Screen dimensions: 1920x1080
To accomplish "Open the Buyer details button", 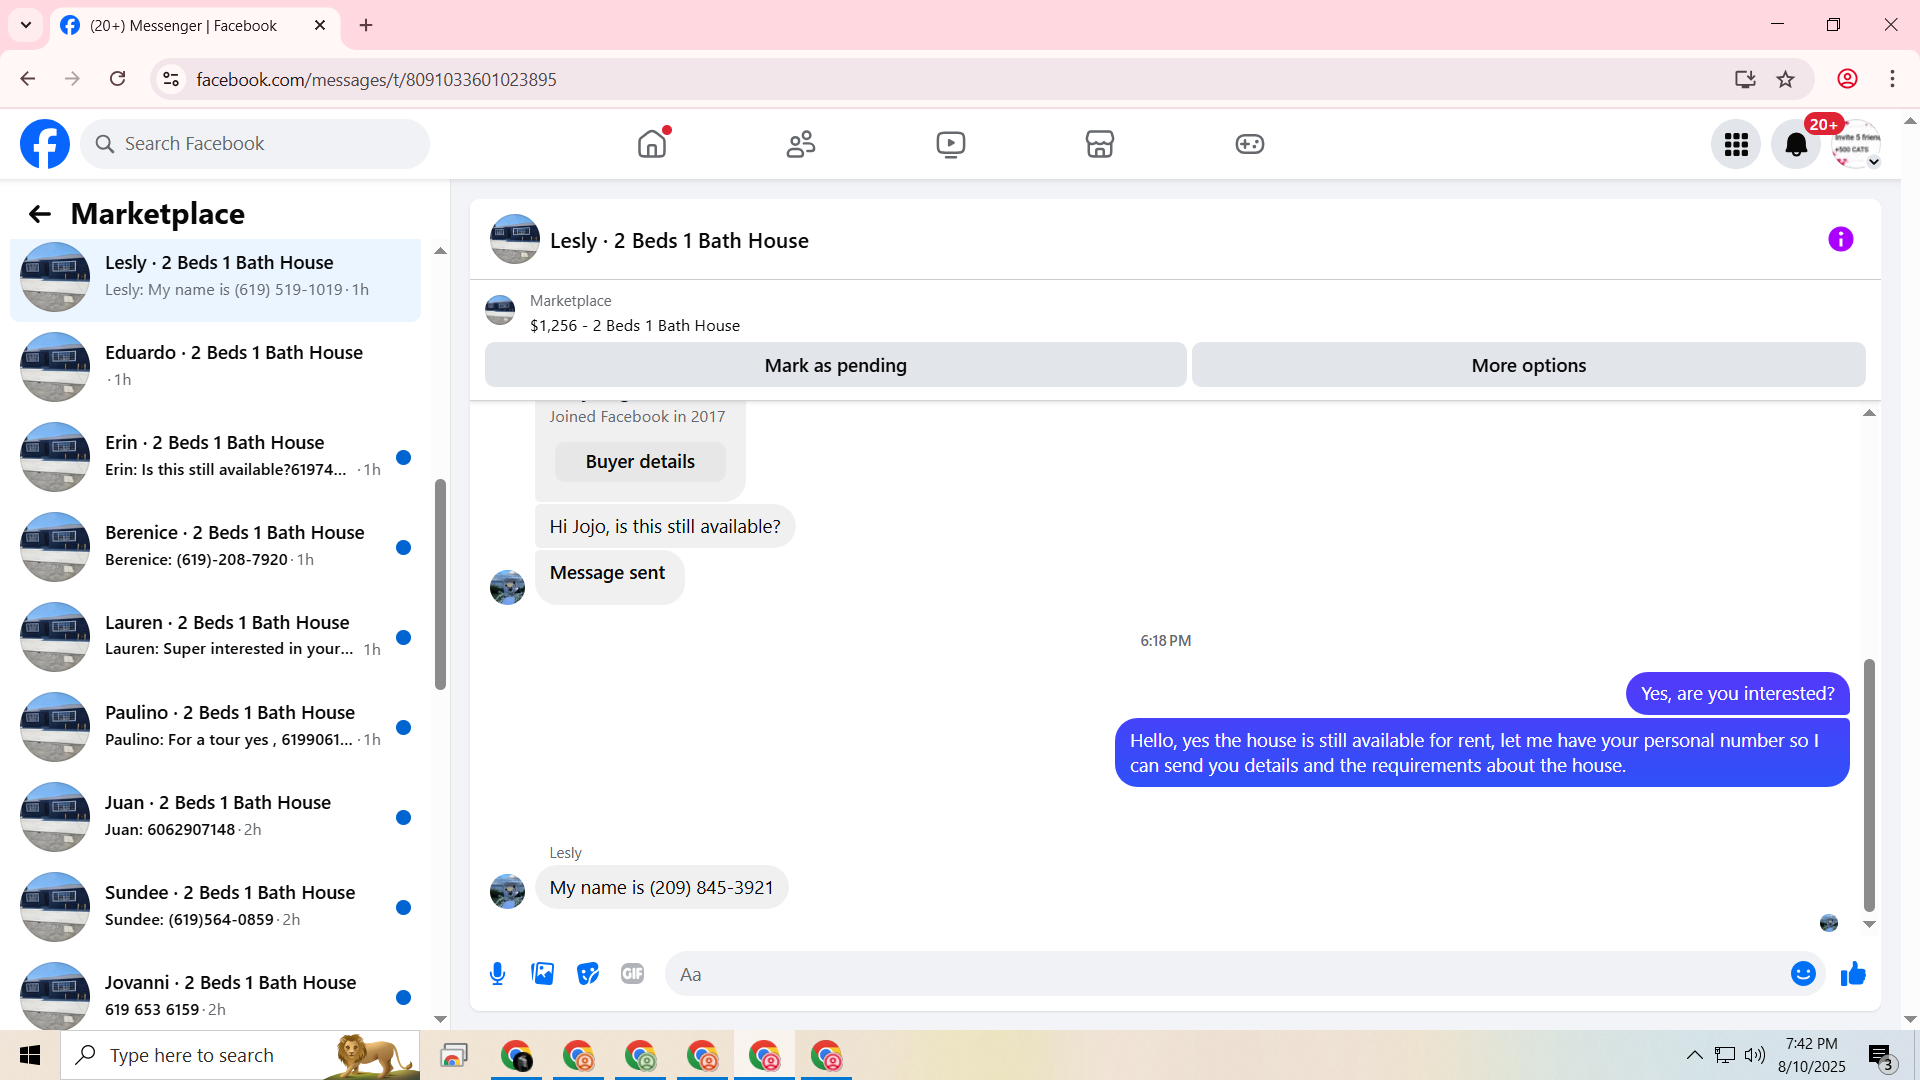I will 640,462.
